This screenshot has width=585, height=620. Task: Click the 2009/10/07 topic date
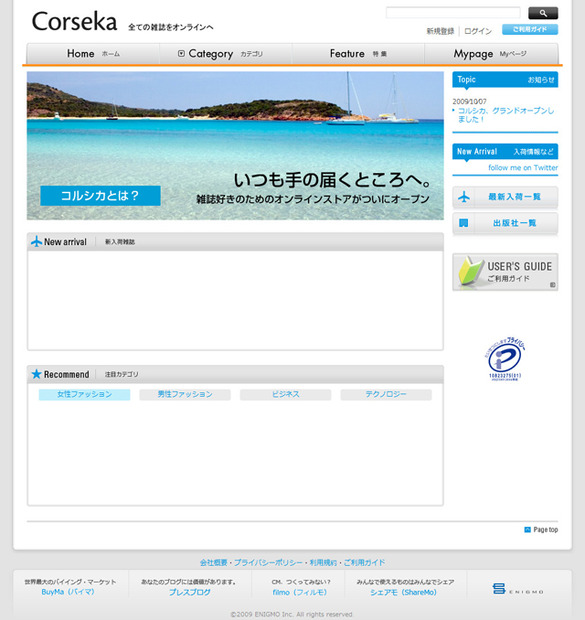click(x=470, y=101)
